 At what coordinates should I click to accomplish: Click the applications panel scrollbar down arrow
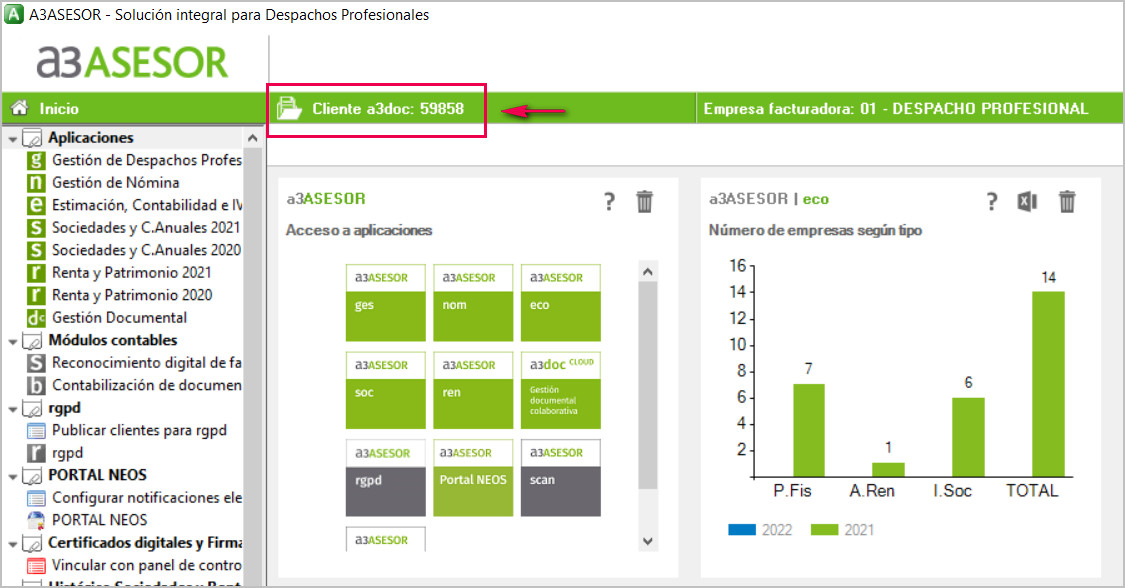coord(648,541)
